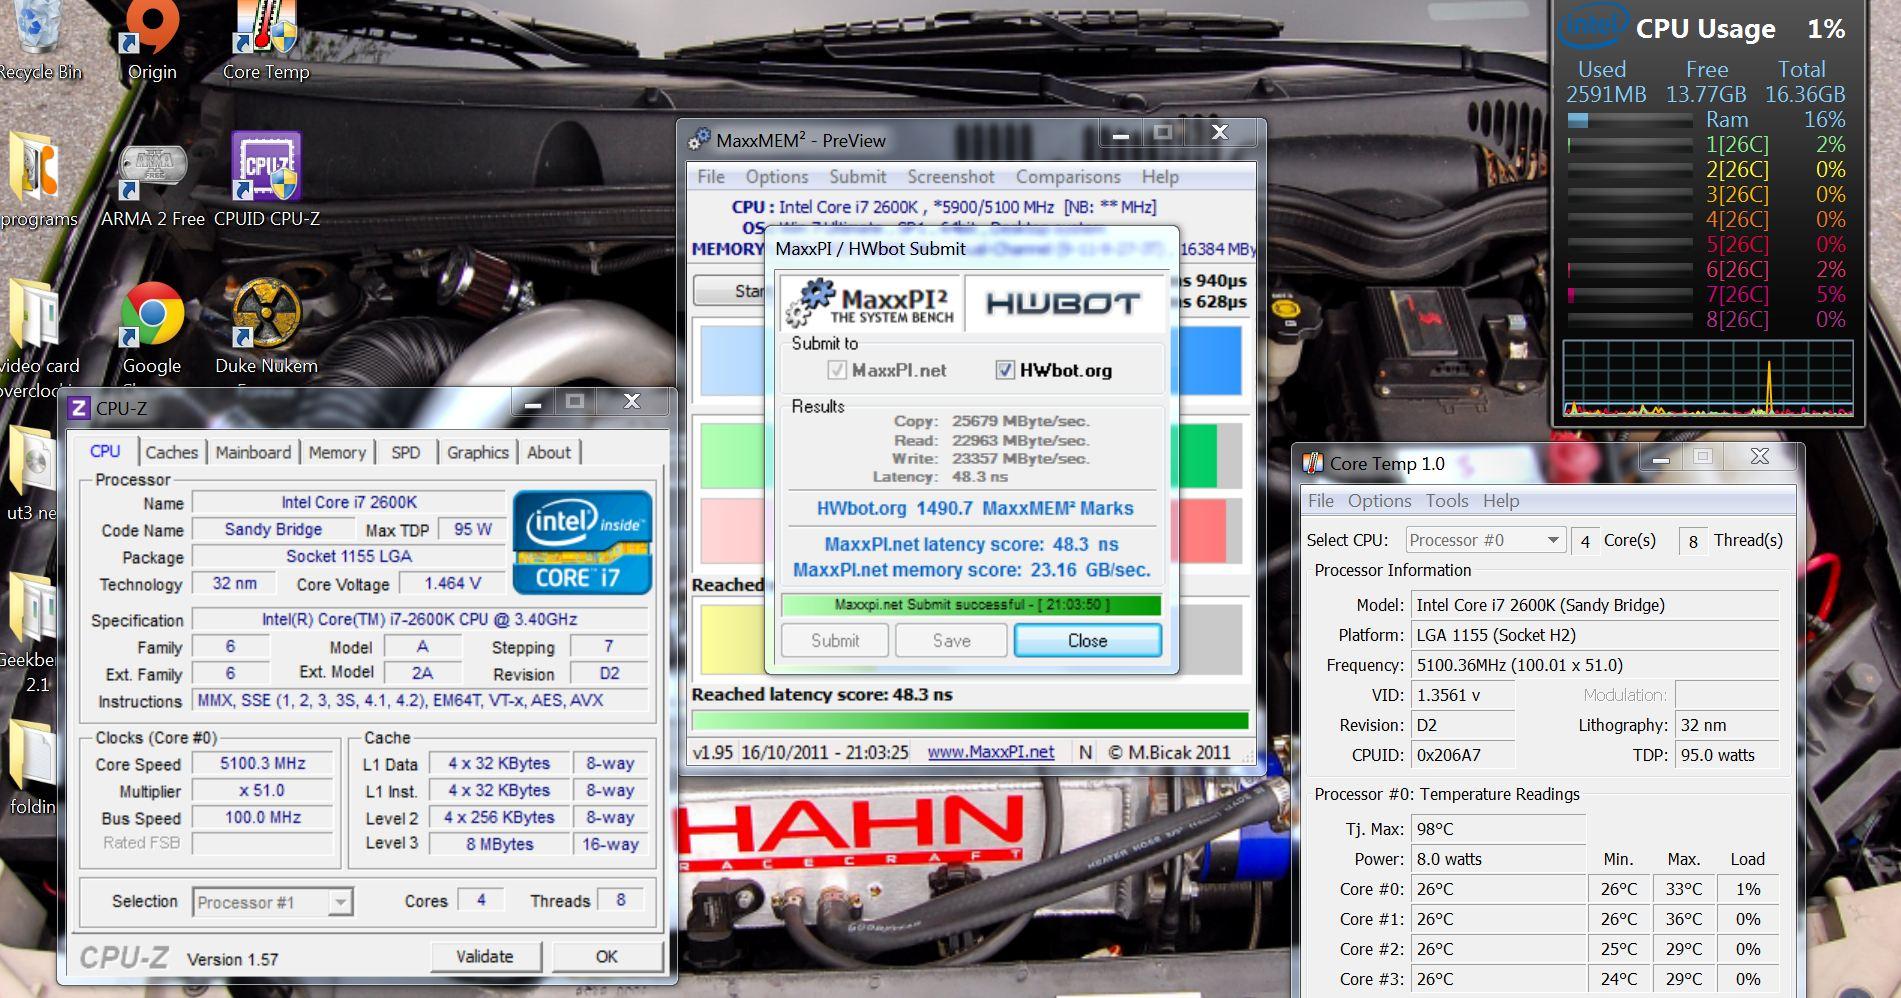Click the MaxxMEM gear icon in title bar
1901x998 pixels.
tap(700, 140)
